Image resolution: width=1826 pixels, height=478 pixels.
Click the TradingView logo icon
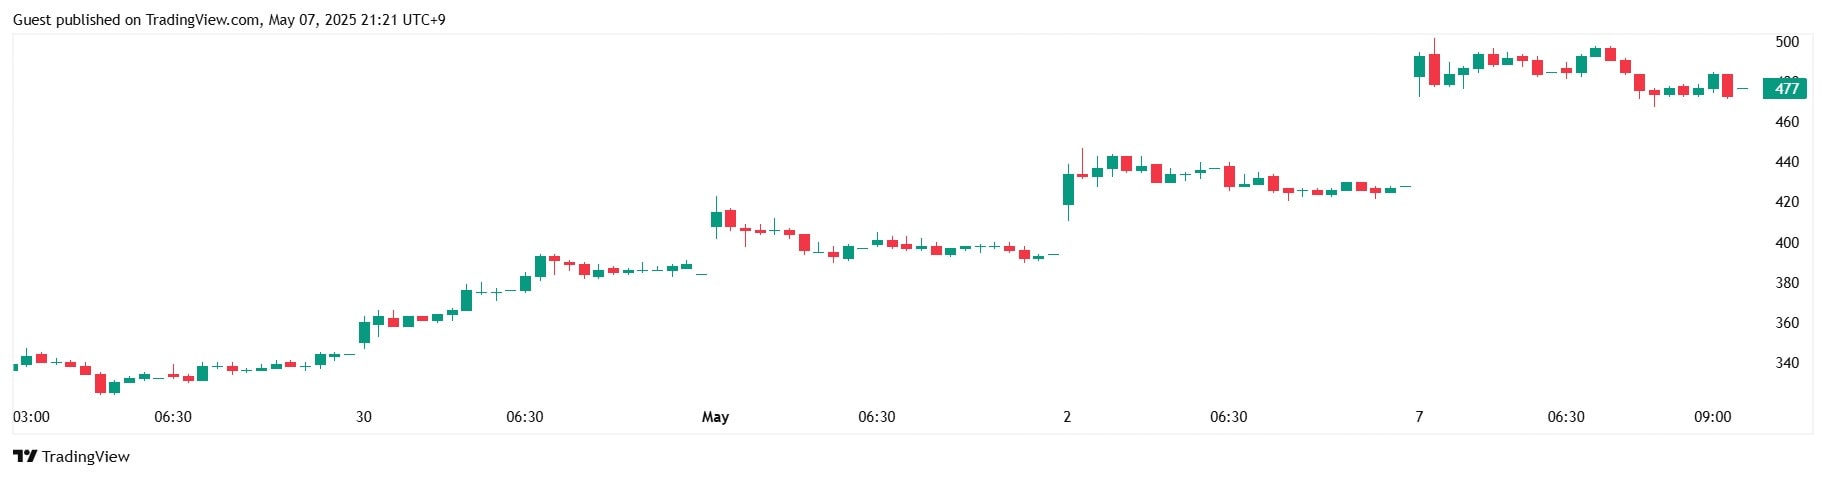click(25, 457)
